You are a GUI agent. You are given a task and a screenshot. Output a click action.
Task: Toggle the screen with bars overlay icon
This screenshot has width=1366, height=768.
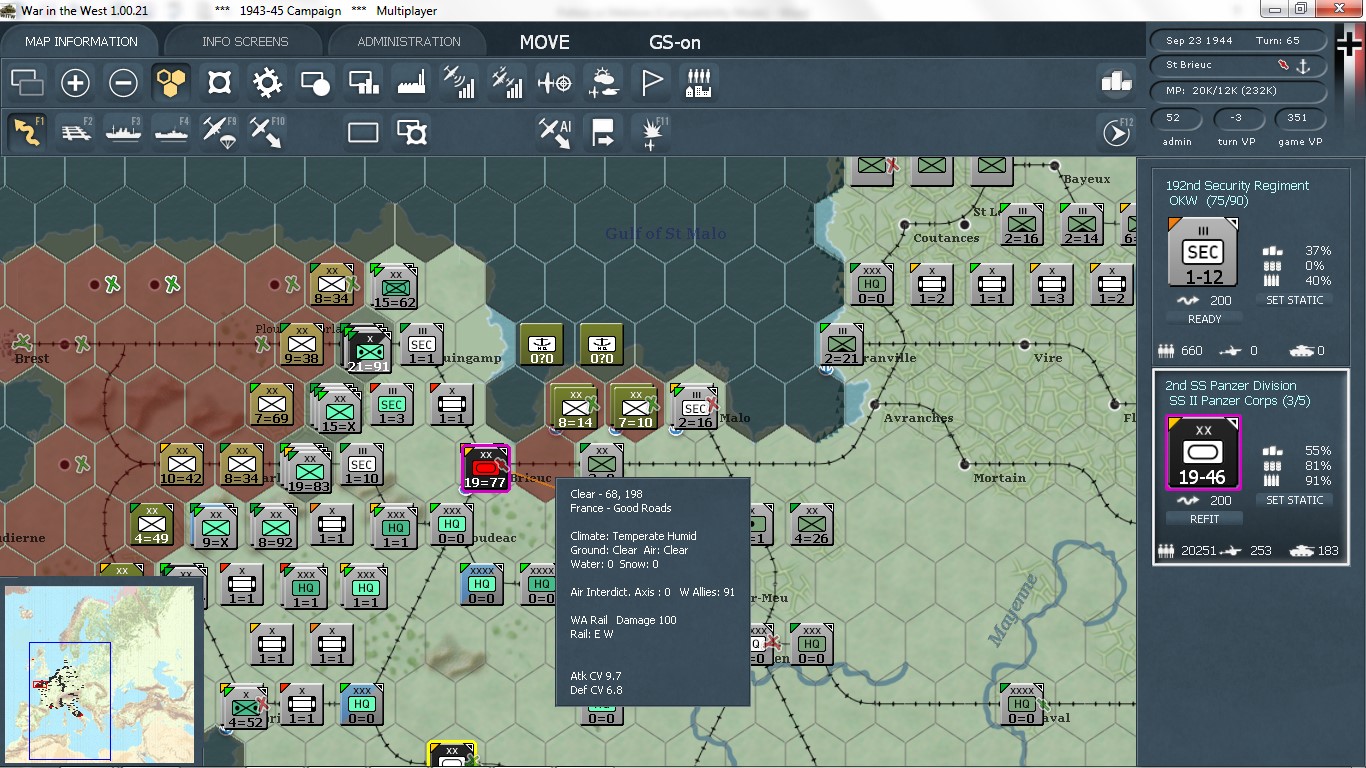[x=364, y=82]
